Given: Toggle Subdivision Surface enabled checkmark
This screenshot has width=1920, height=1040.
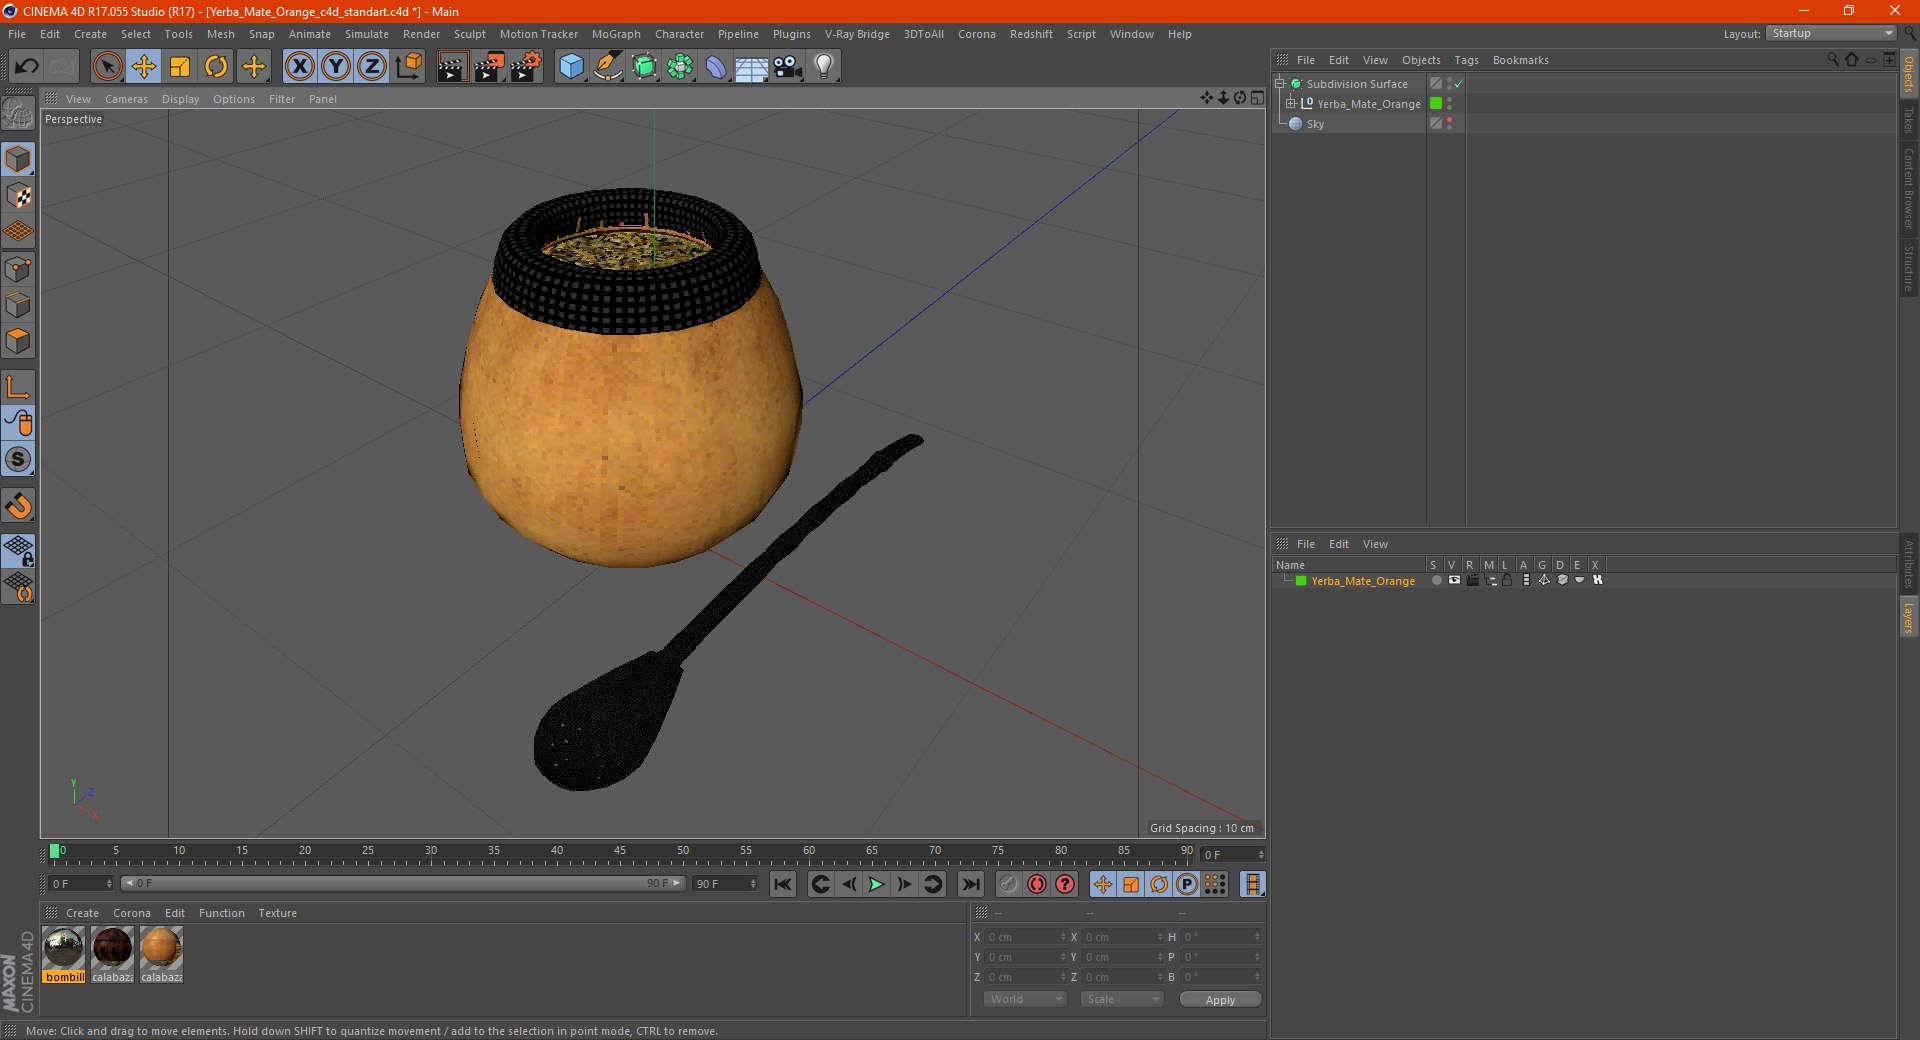Looking at the screenshot, I should tap(1458, 84).
